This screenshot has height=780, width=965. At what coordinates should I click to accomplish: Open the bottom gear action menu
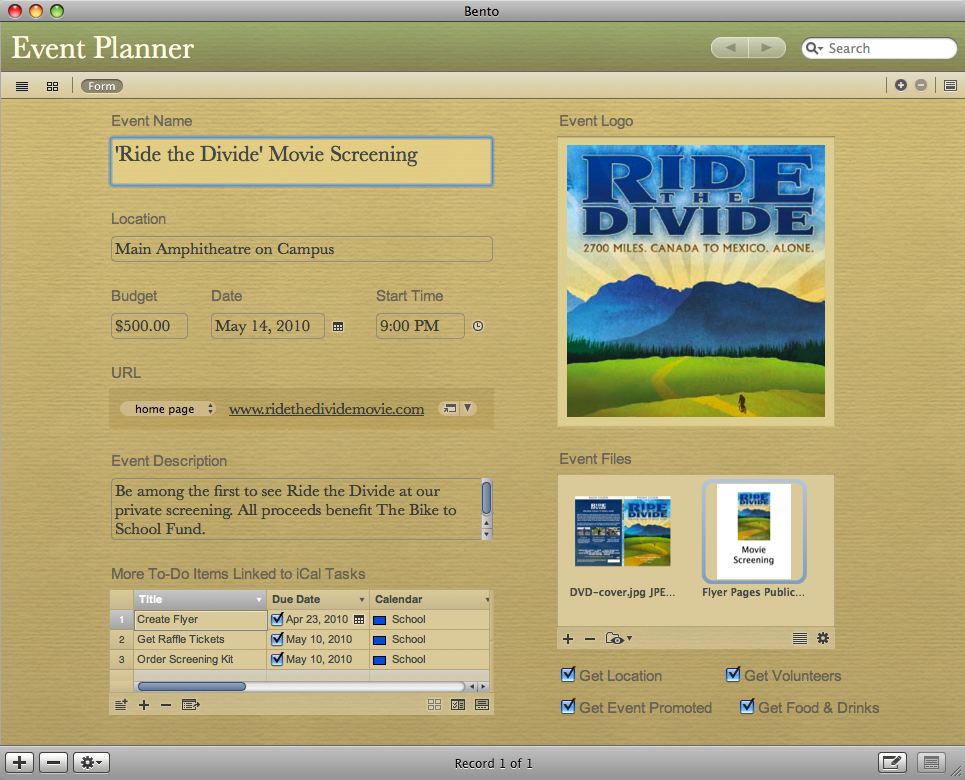click(91, 763)
